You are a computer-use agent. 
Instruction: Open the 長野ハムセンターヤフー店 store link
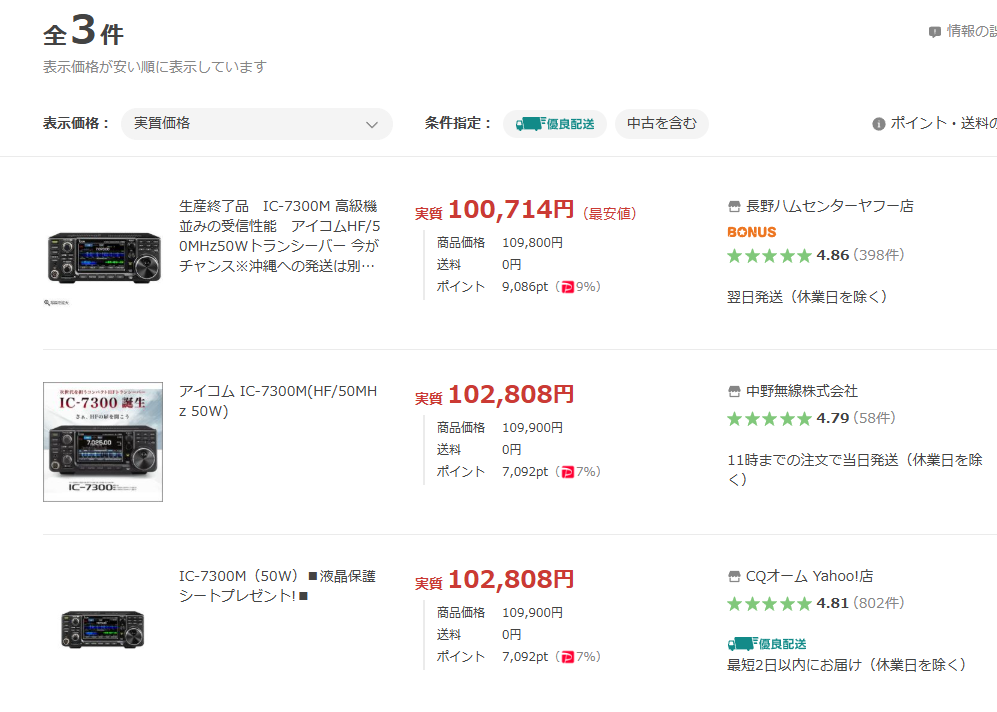tap(829, 207)
